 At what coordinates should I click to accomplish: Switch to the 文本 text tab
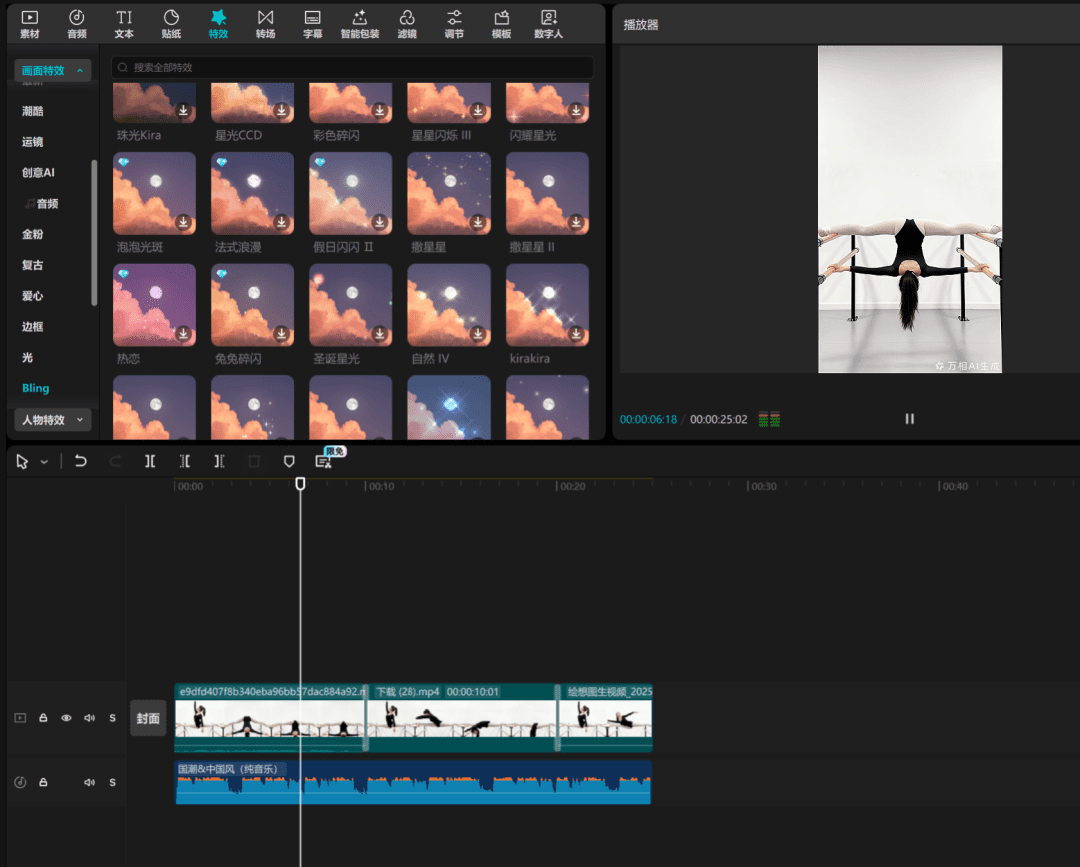[x=124, y=24]
